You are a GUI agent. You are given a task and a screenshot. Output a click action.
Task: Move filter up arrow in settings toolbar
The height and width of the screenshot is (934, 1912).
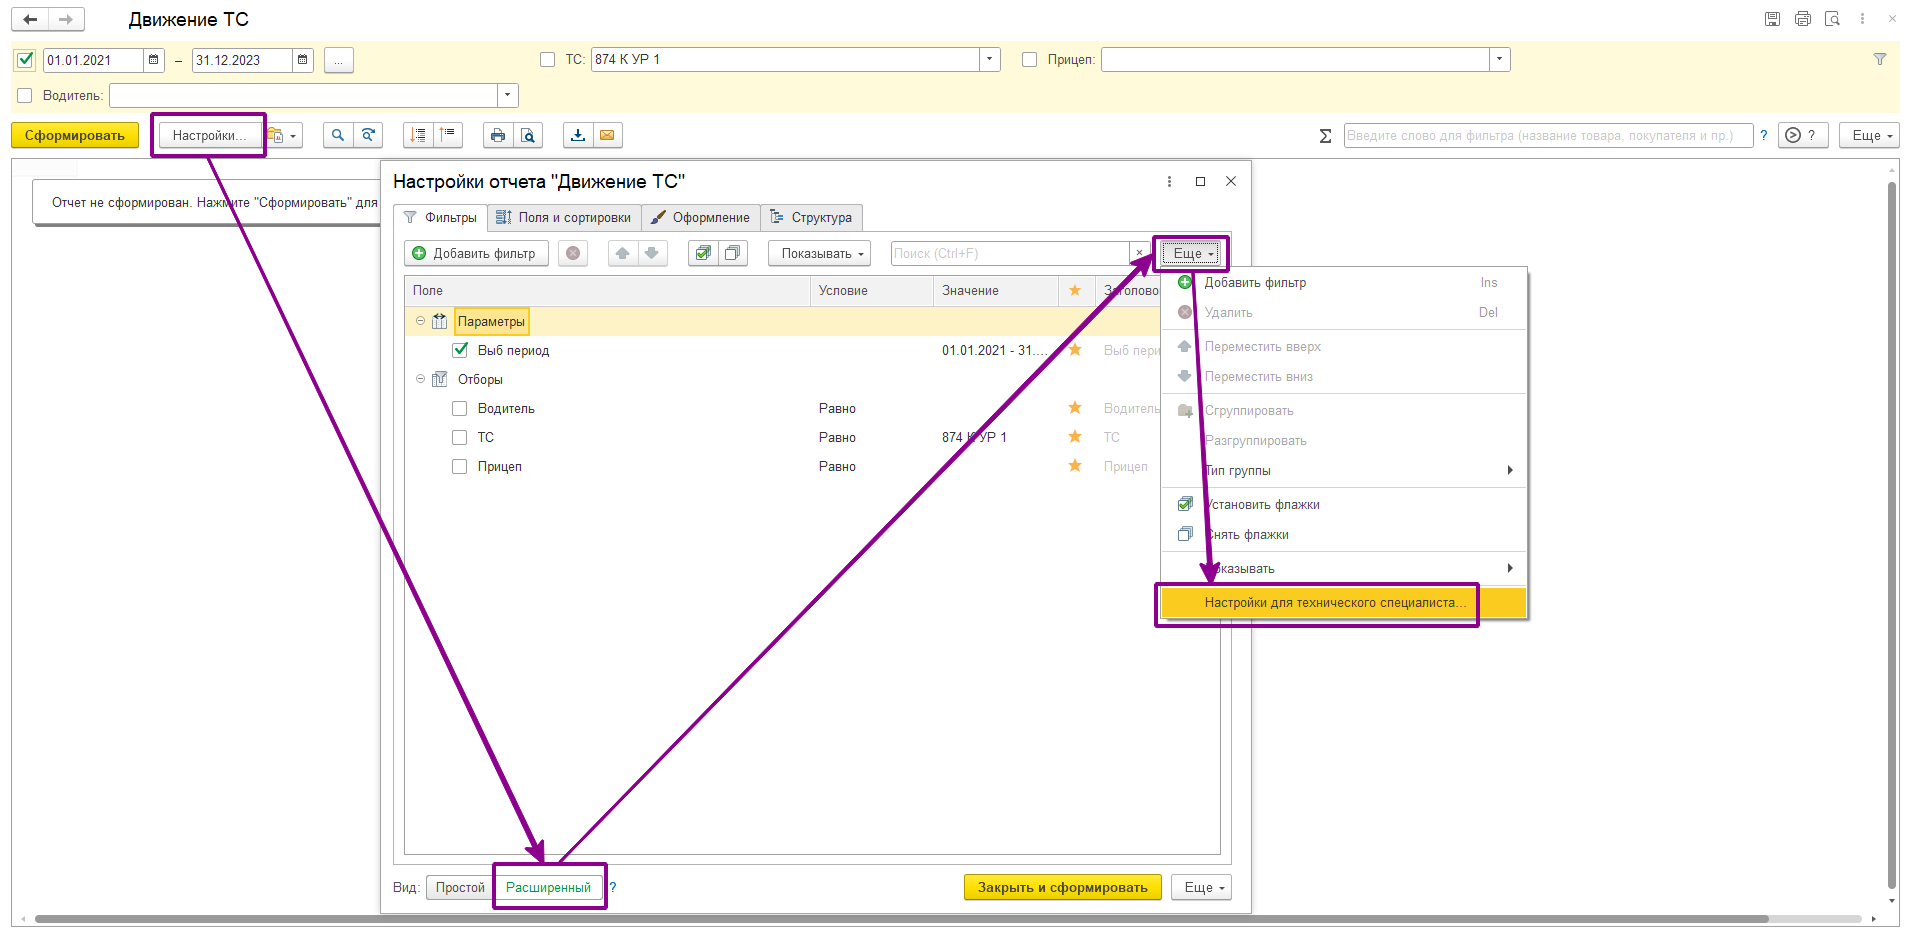(x=622, y=253)
